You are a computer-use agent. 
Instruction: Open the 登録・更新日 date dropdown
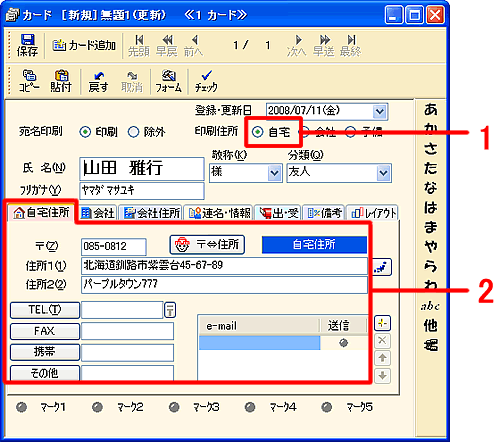click(x=380, y=111)
